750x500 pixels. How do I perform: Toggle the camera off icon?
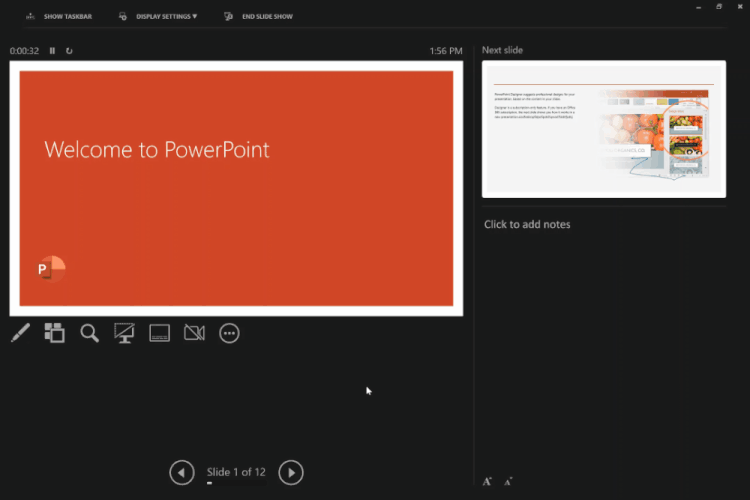[x=194, y=333]
